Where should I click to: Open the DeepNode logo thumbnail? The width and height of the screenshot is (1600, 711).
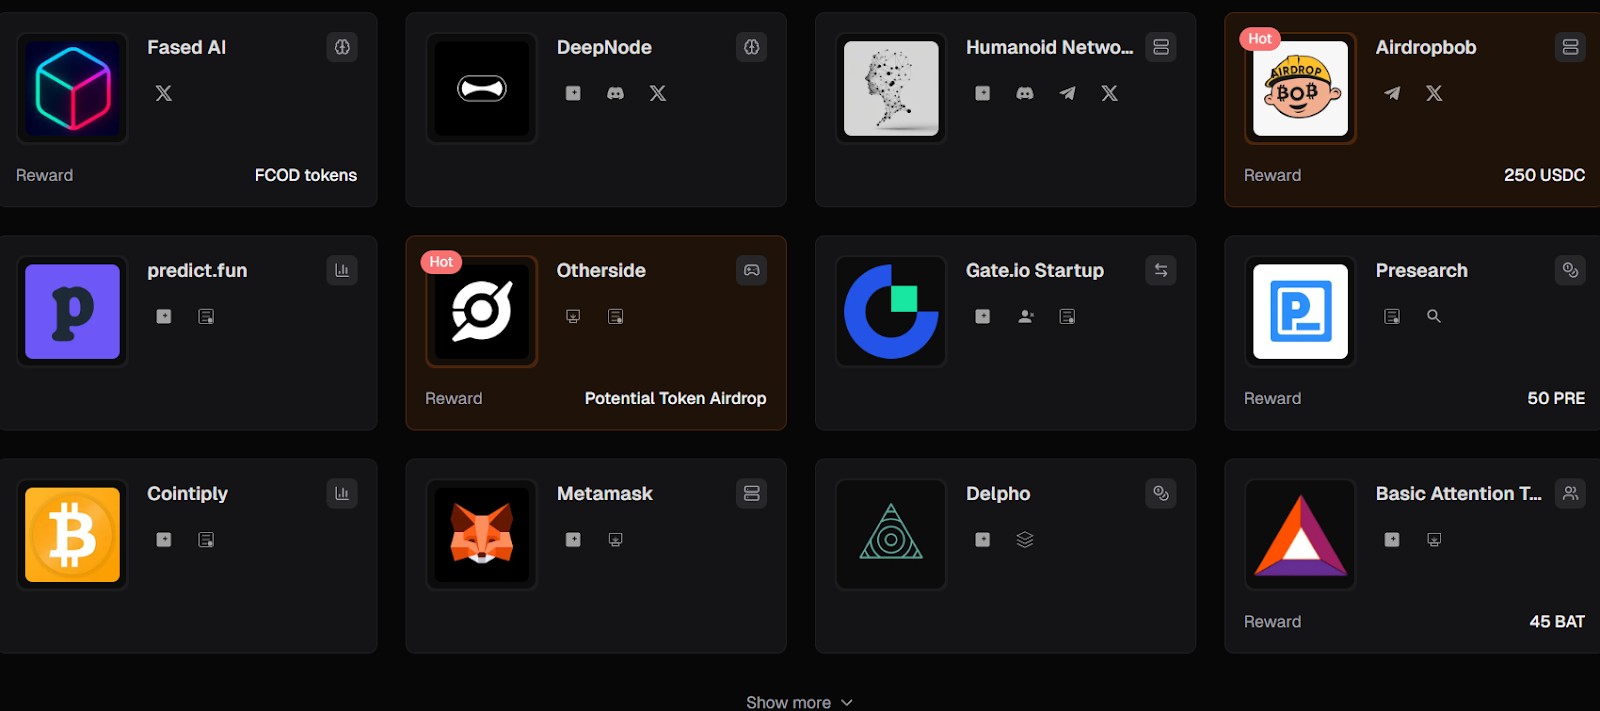tap(482, 88)
